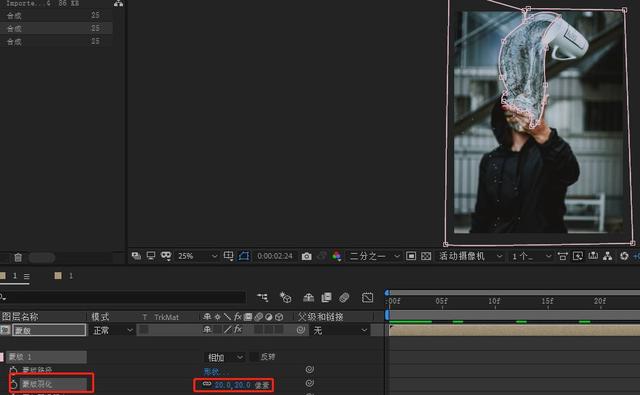Take a snapshot with the camera icon
This screenshot has width=640, height=395.
pyautogui.click(x=307, y=256)
